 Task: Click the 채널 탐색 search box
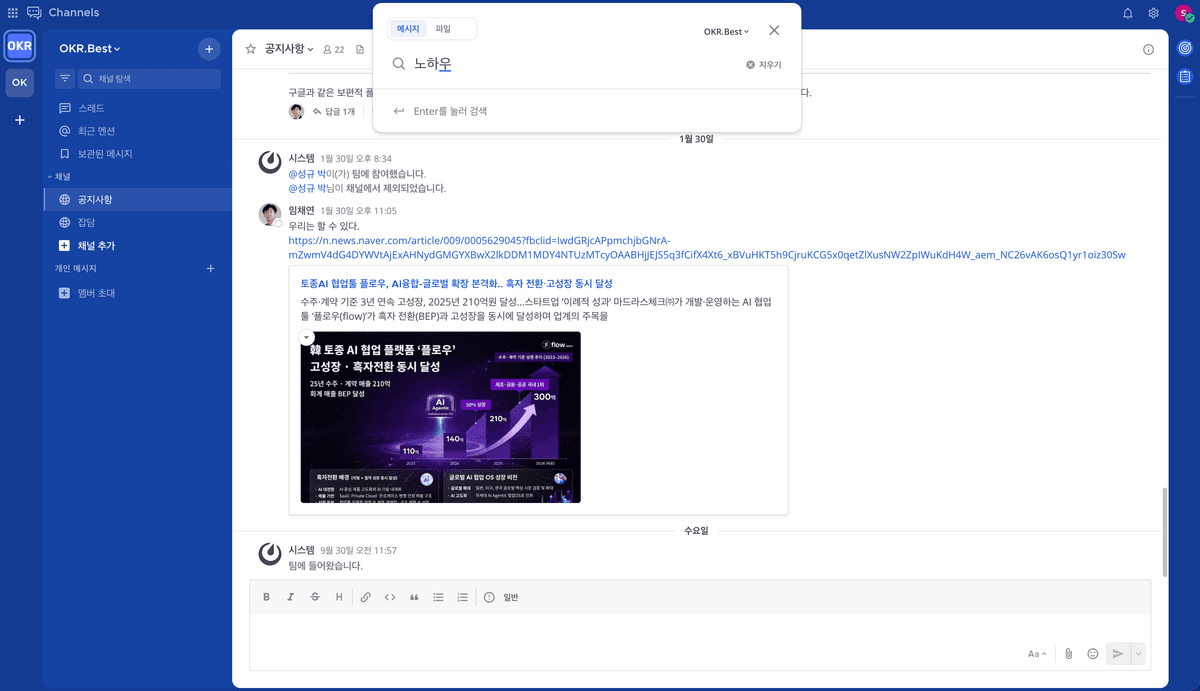149,78
